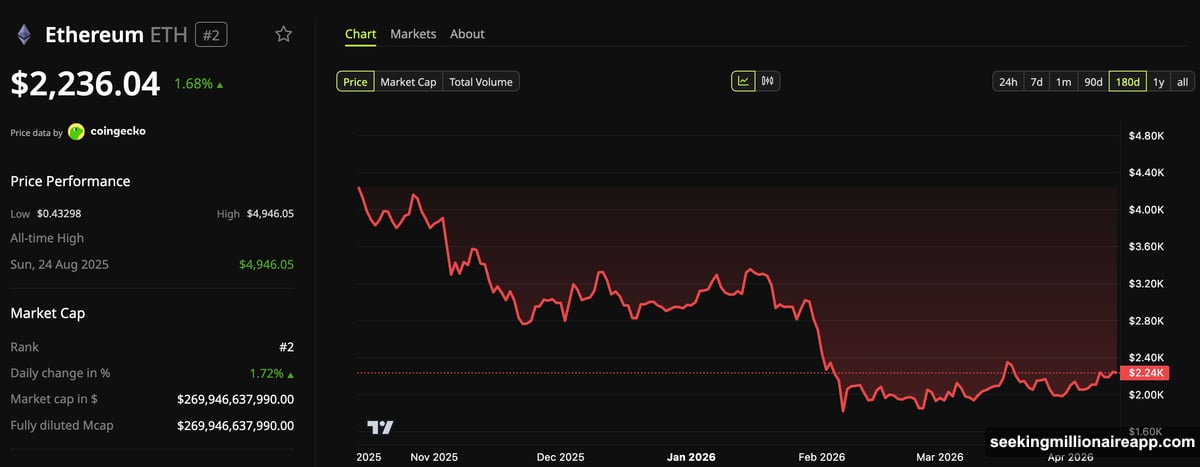Click the #2 rank badge beside ETH

212,35
